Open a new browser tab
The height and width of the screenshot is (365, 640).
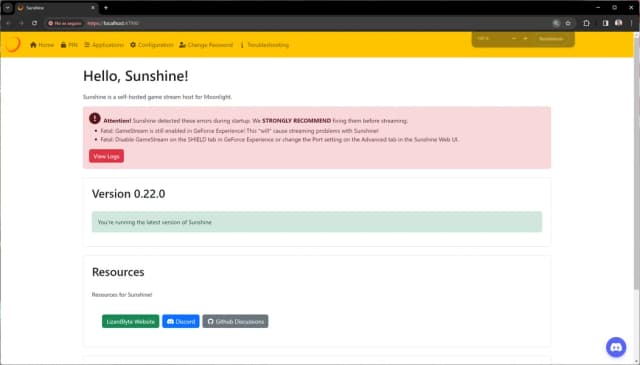click(106, 8)
